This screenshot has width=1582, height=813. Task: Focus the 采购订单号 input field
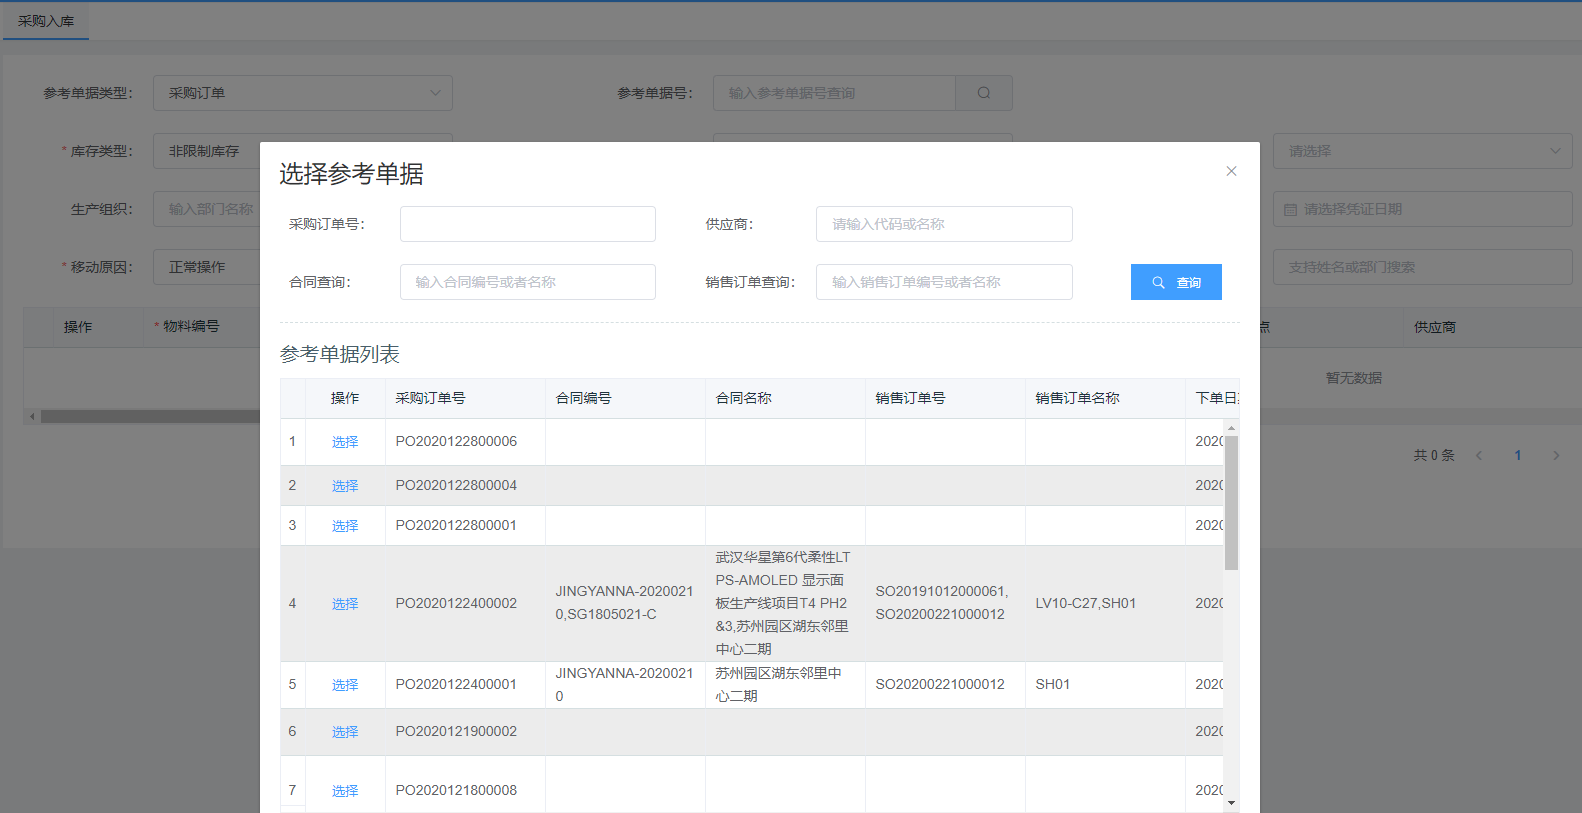click(527, 224)
